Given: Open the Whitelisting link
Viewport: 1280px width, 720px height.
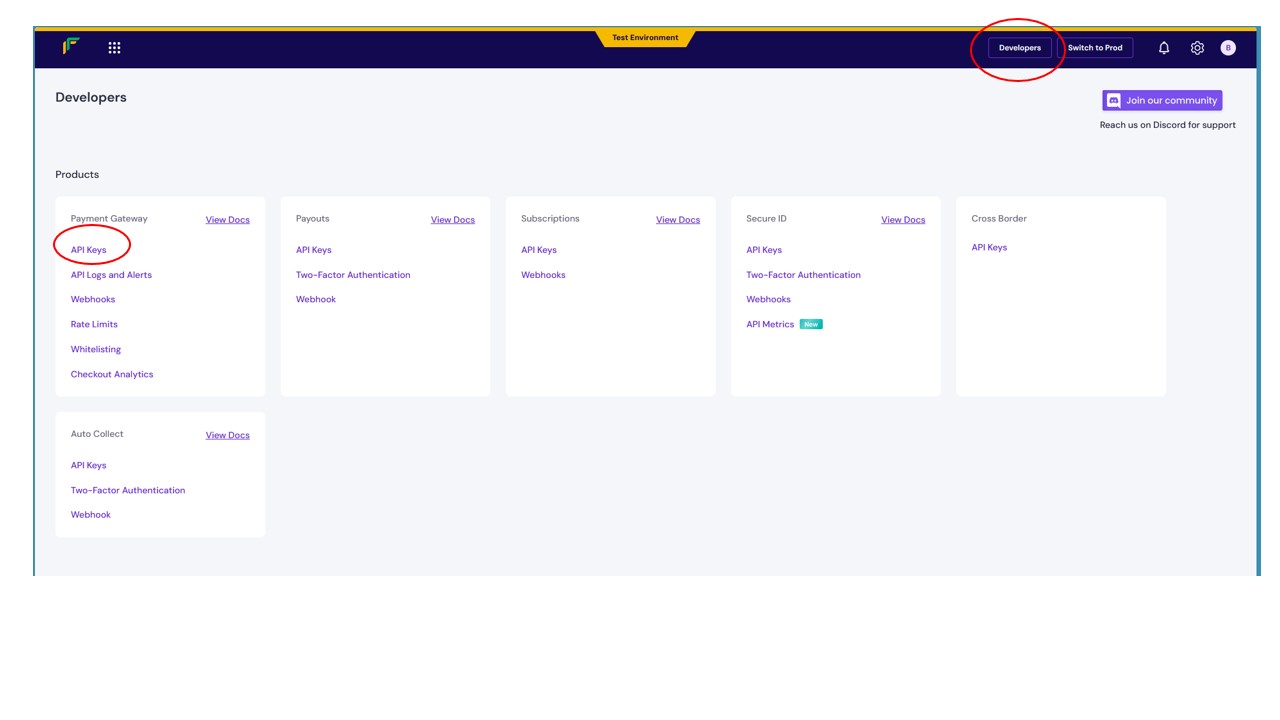Looking at the screenshot, I should [96, 349].
